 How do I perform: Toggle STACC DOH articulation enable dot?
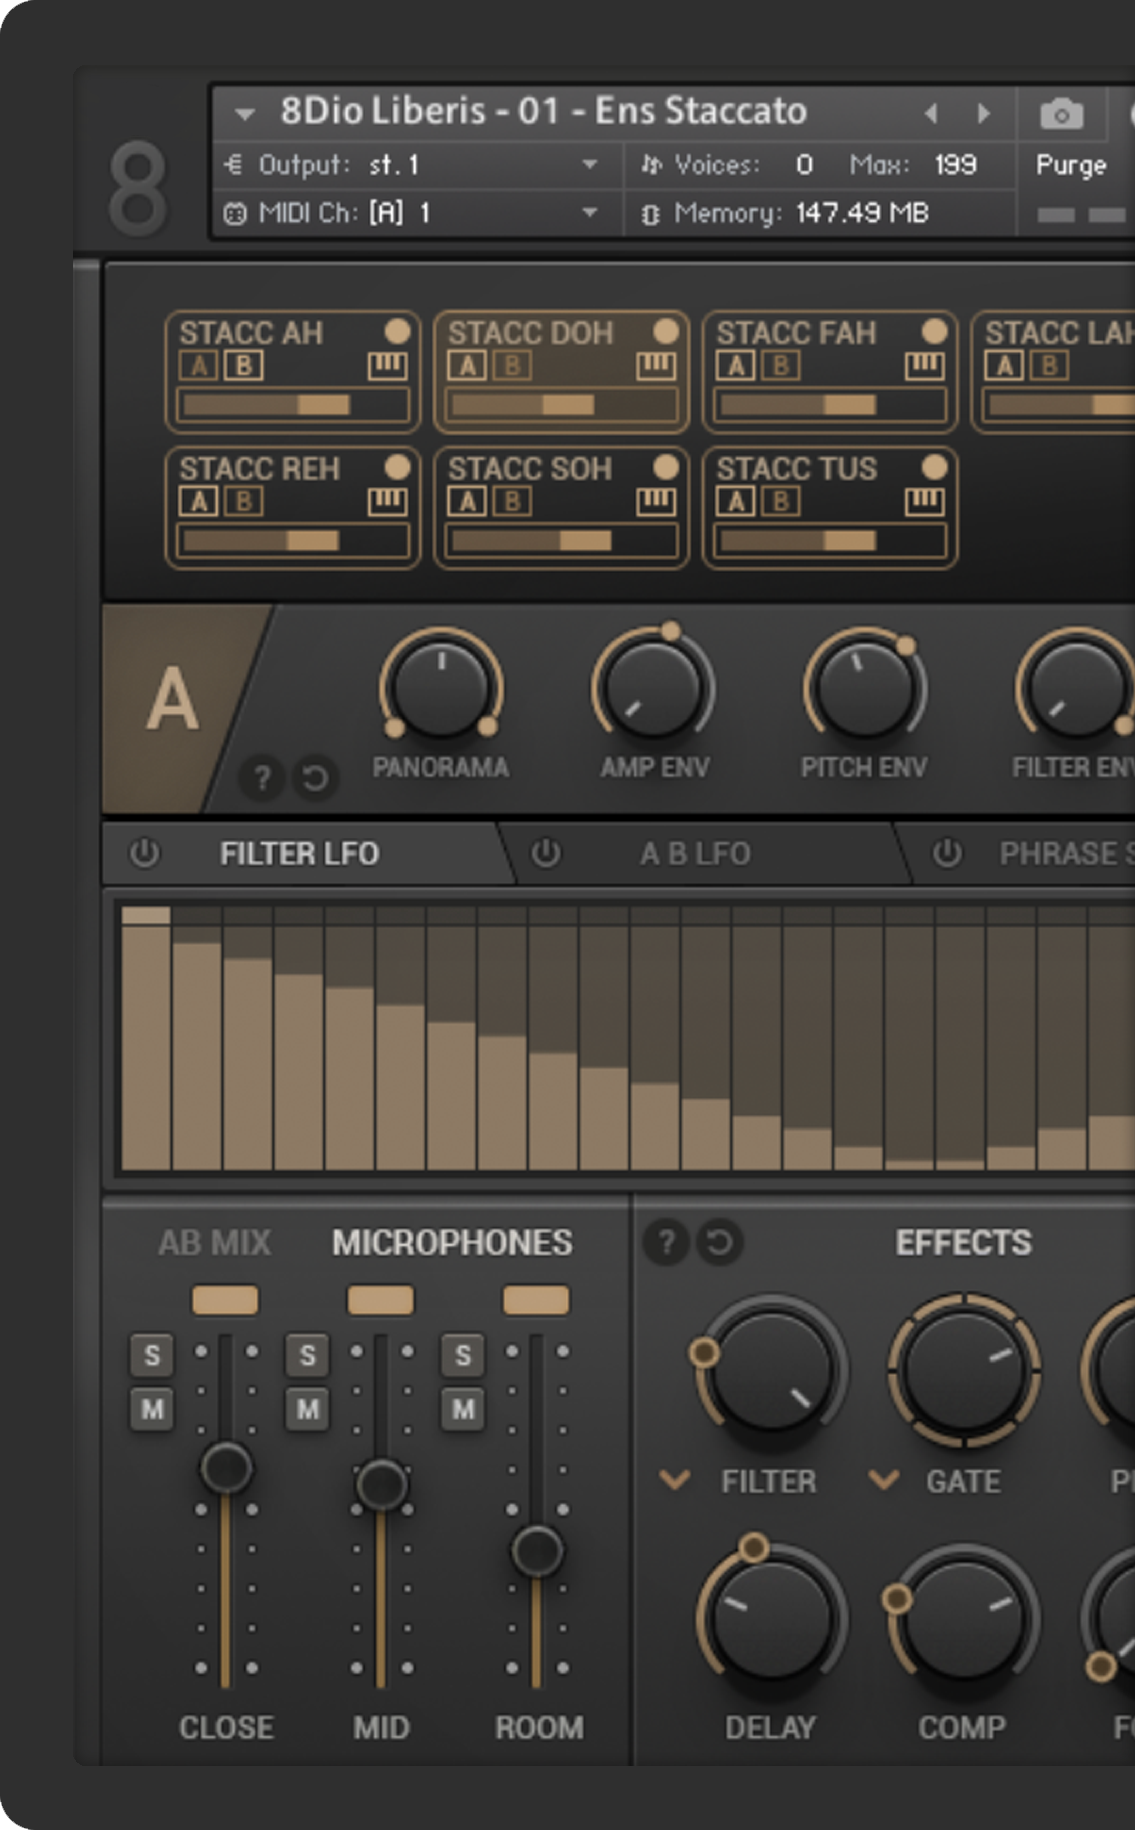click(x=666, y=330)
